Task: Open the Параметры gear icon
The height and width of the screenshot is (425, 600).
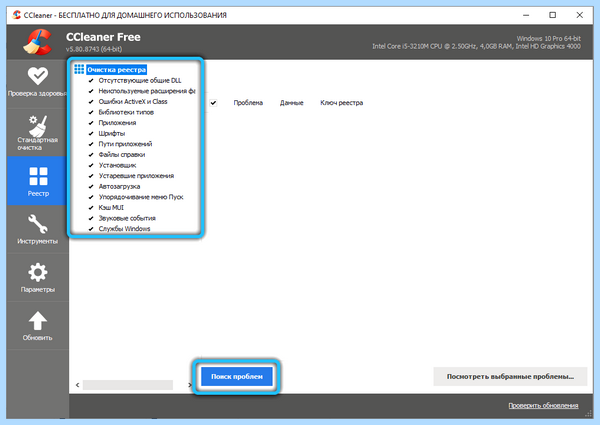Action: click(x=38, y=272)
